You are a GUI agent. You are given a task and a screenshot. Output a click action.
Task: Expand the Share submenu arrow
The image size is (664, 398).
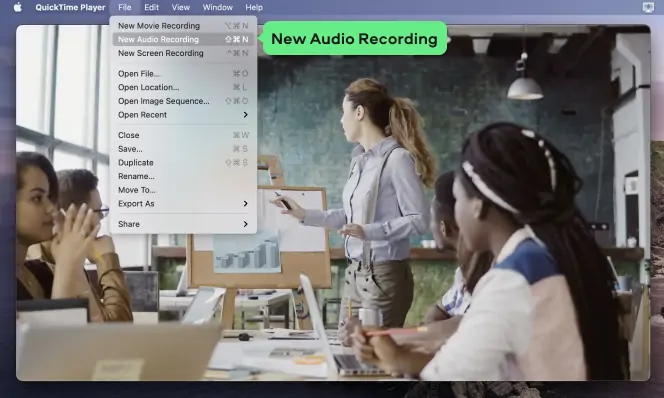(246, 224)
